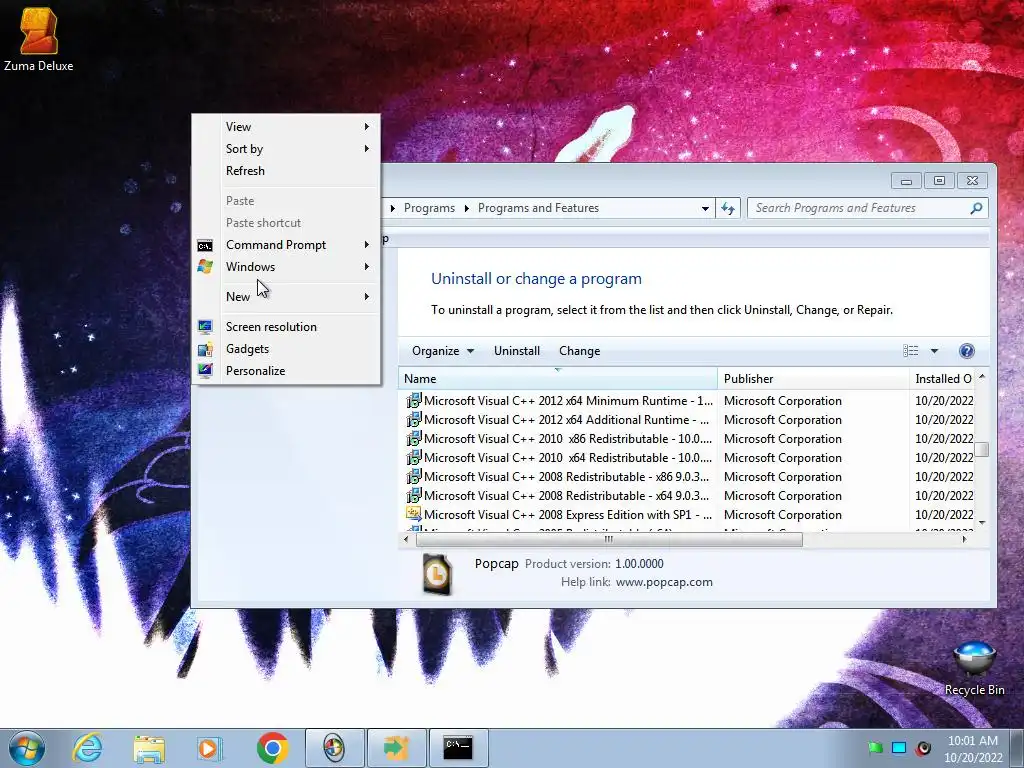
Task: Click the Popcap program details icon
Action: coord(437,574)
